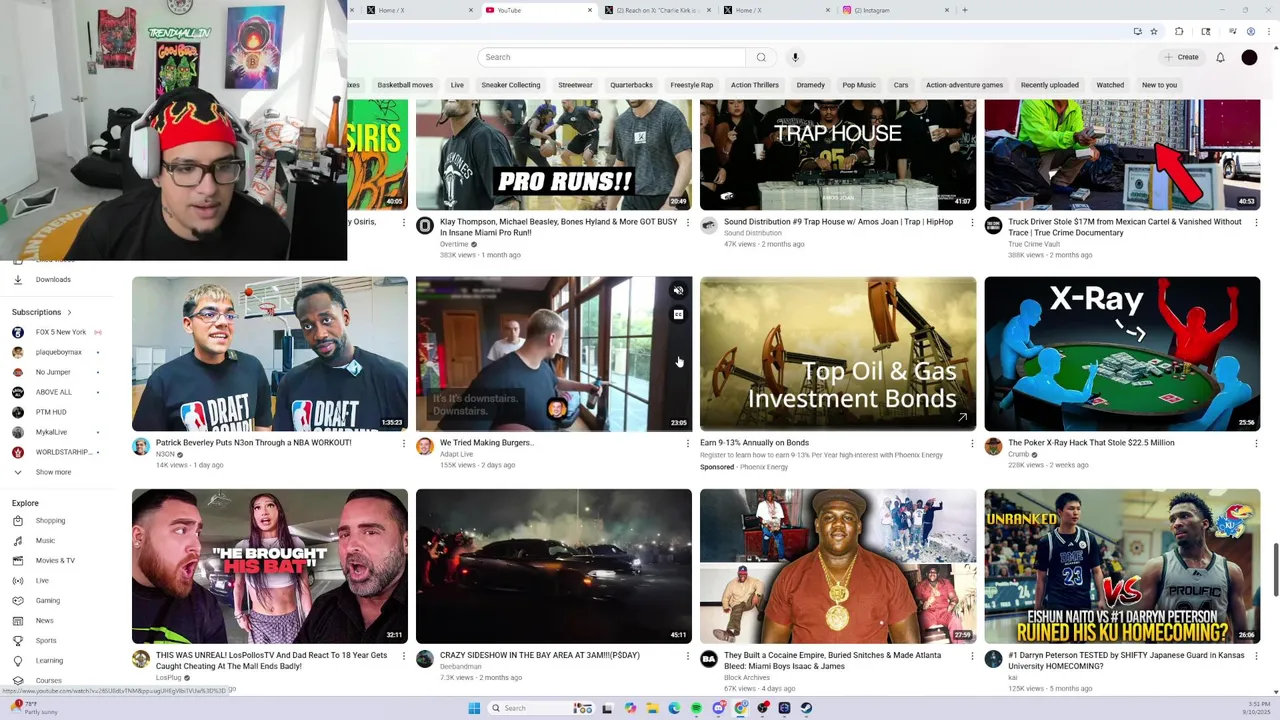1280x720 pixels.
Task: Open more options for Cocaine Empire video
Action: (972, 656)
